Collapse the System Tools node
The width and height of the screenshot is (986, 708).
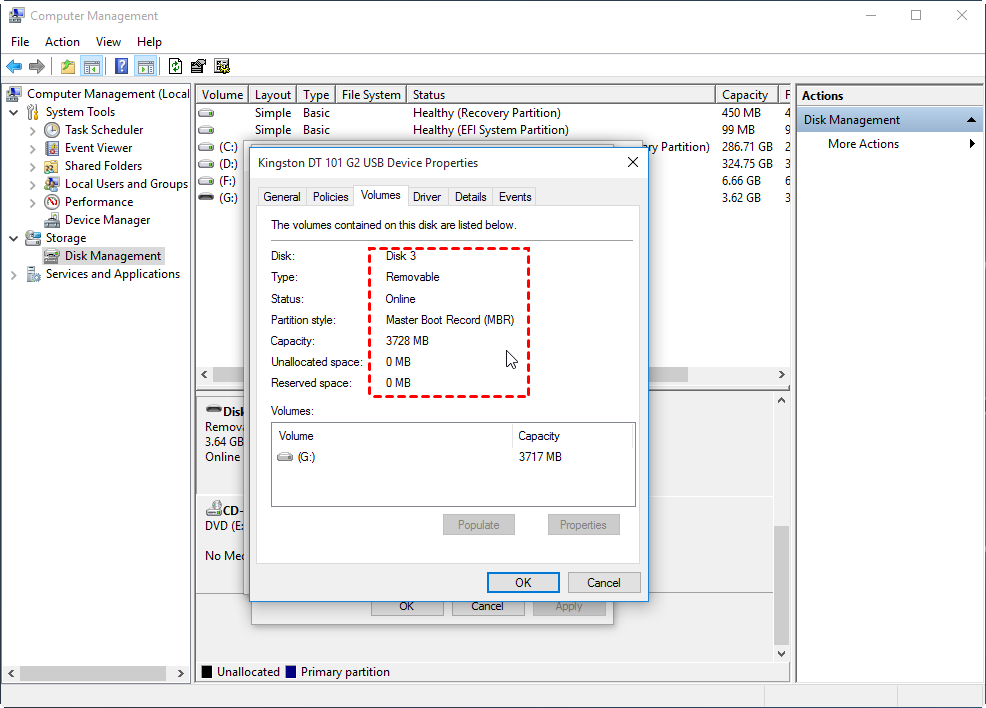(14, 113)
